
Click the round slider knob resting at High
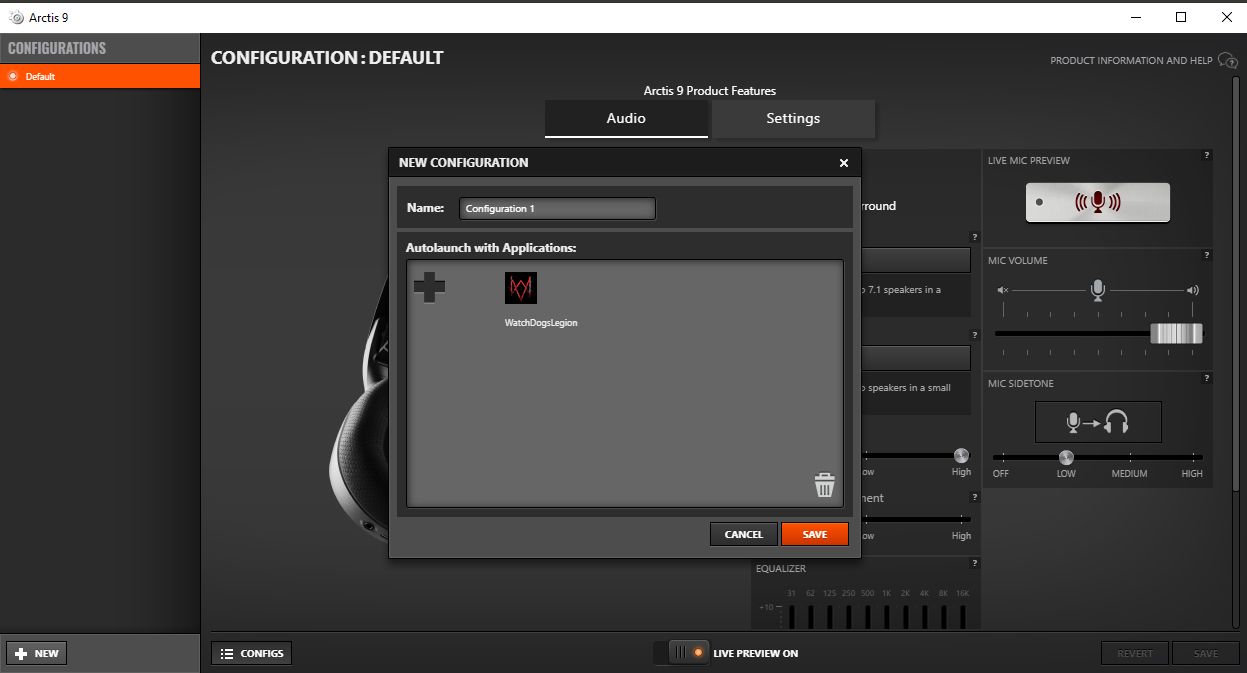pyautogui.click(x=961, y=455)
